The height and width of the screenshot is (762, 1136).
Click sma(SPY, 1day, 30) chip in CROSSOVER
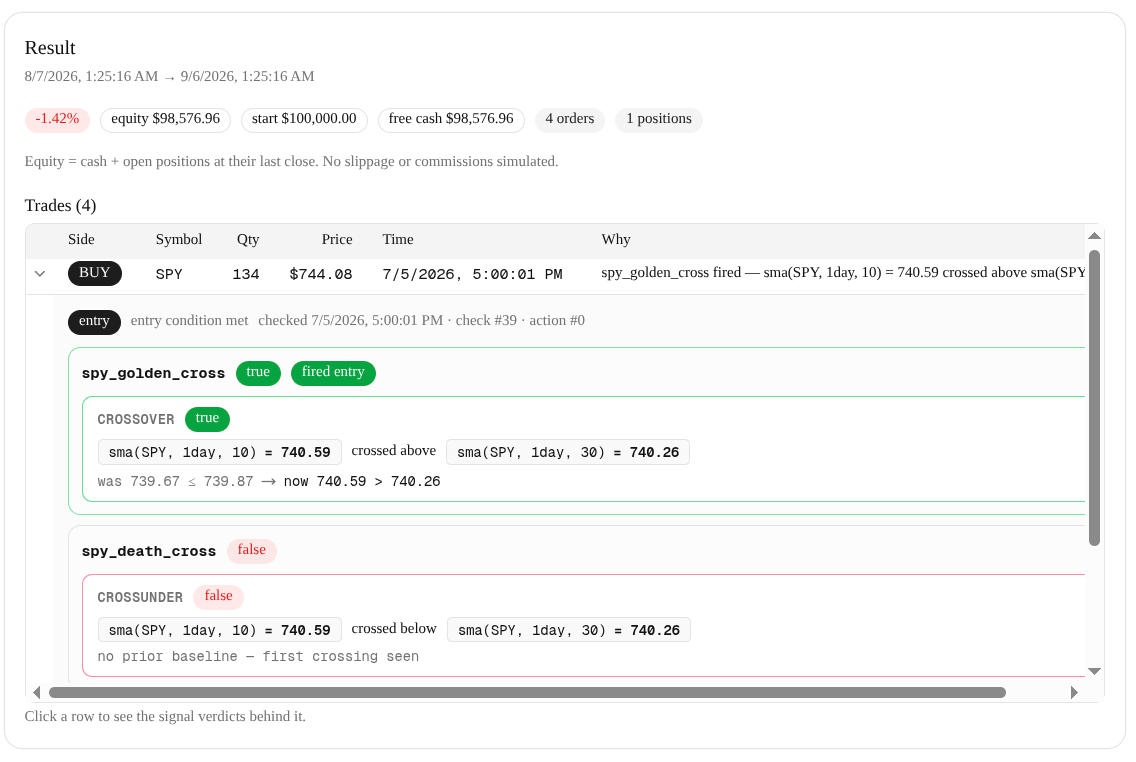[568, 452]
